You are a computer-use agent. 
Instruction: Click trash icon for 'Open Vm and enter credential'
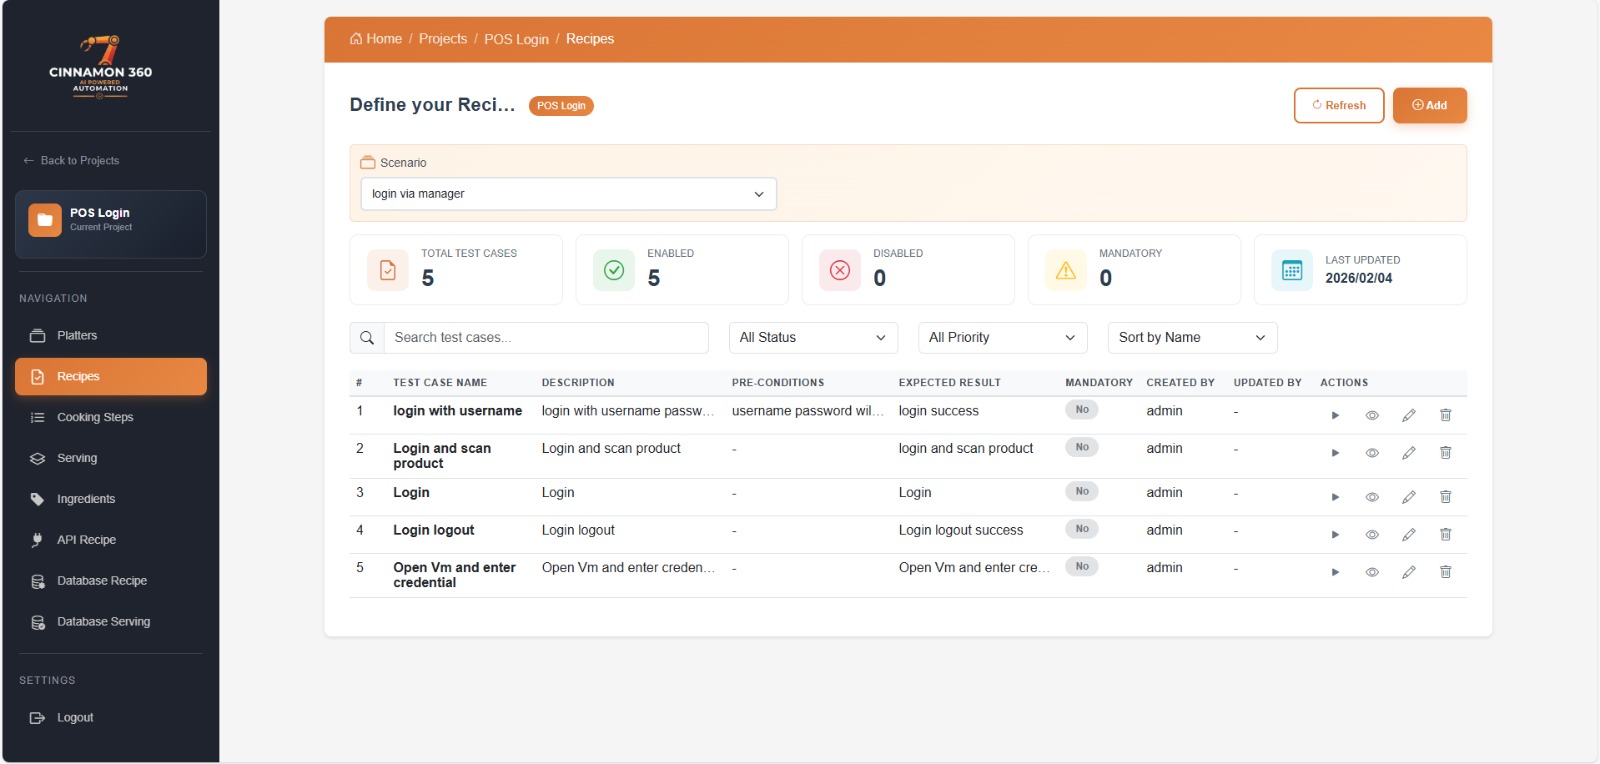[1445, 572]
